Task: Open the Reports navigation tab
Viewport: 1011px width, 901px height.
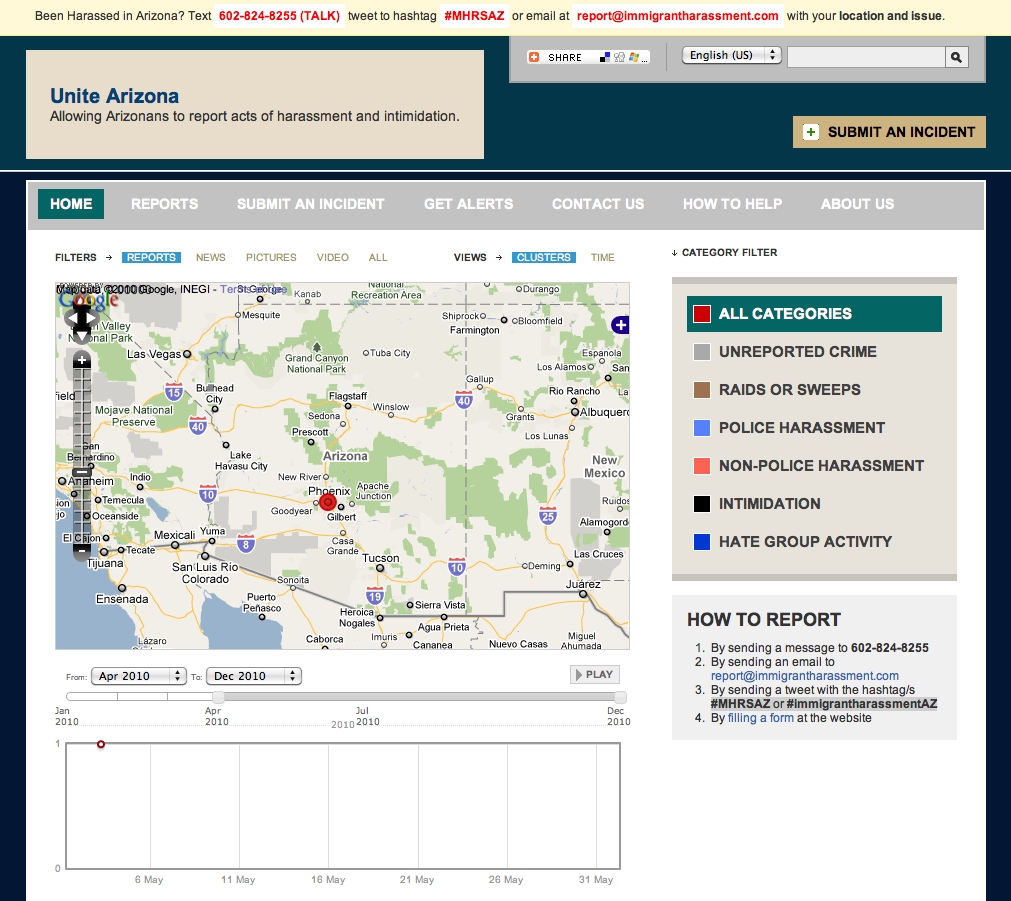Action: pos(164,204)
